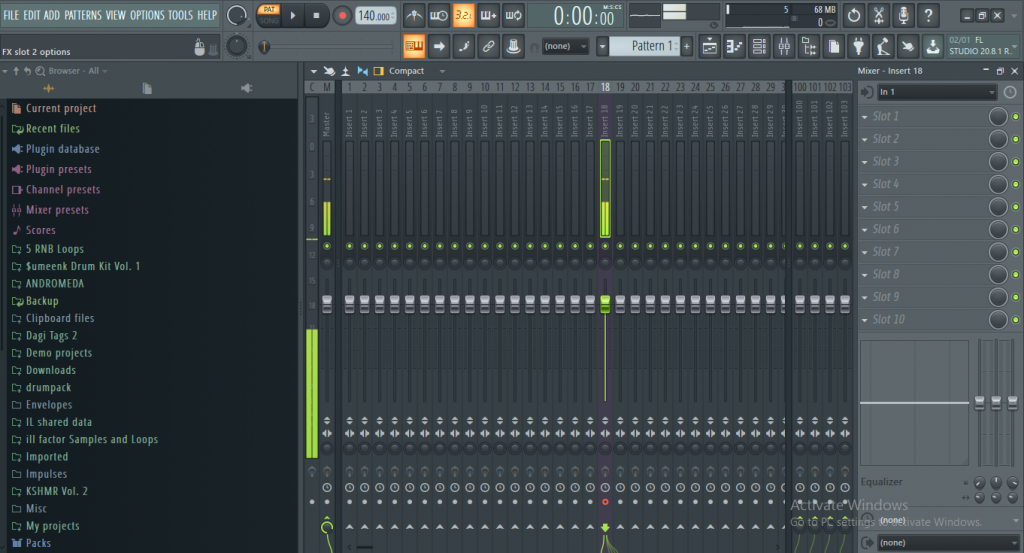Viewport: 1024px width, 553px height.
Task: Mute the Master track green LED
Action: click(x=327, y=246)
